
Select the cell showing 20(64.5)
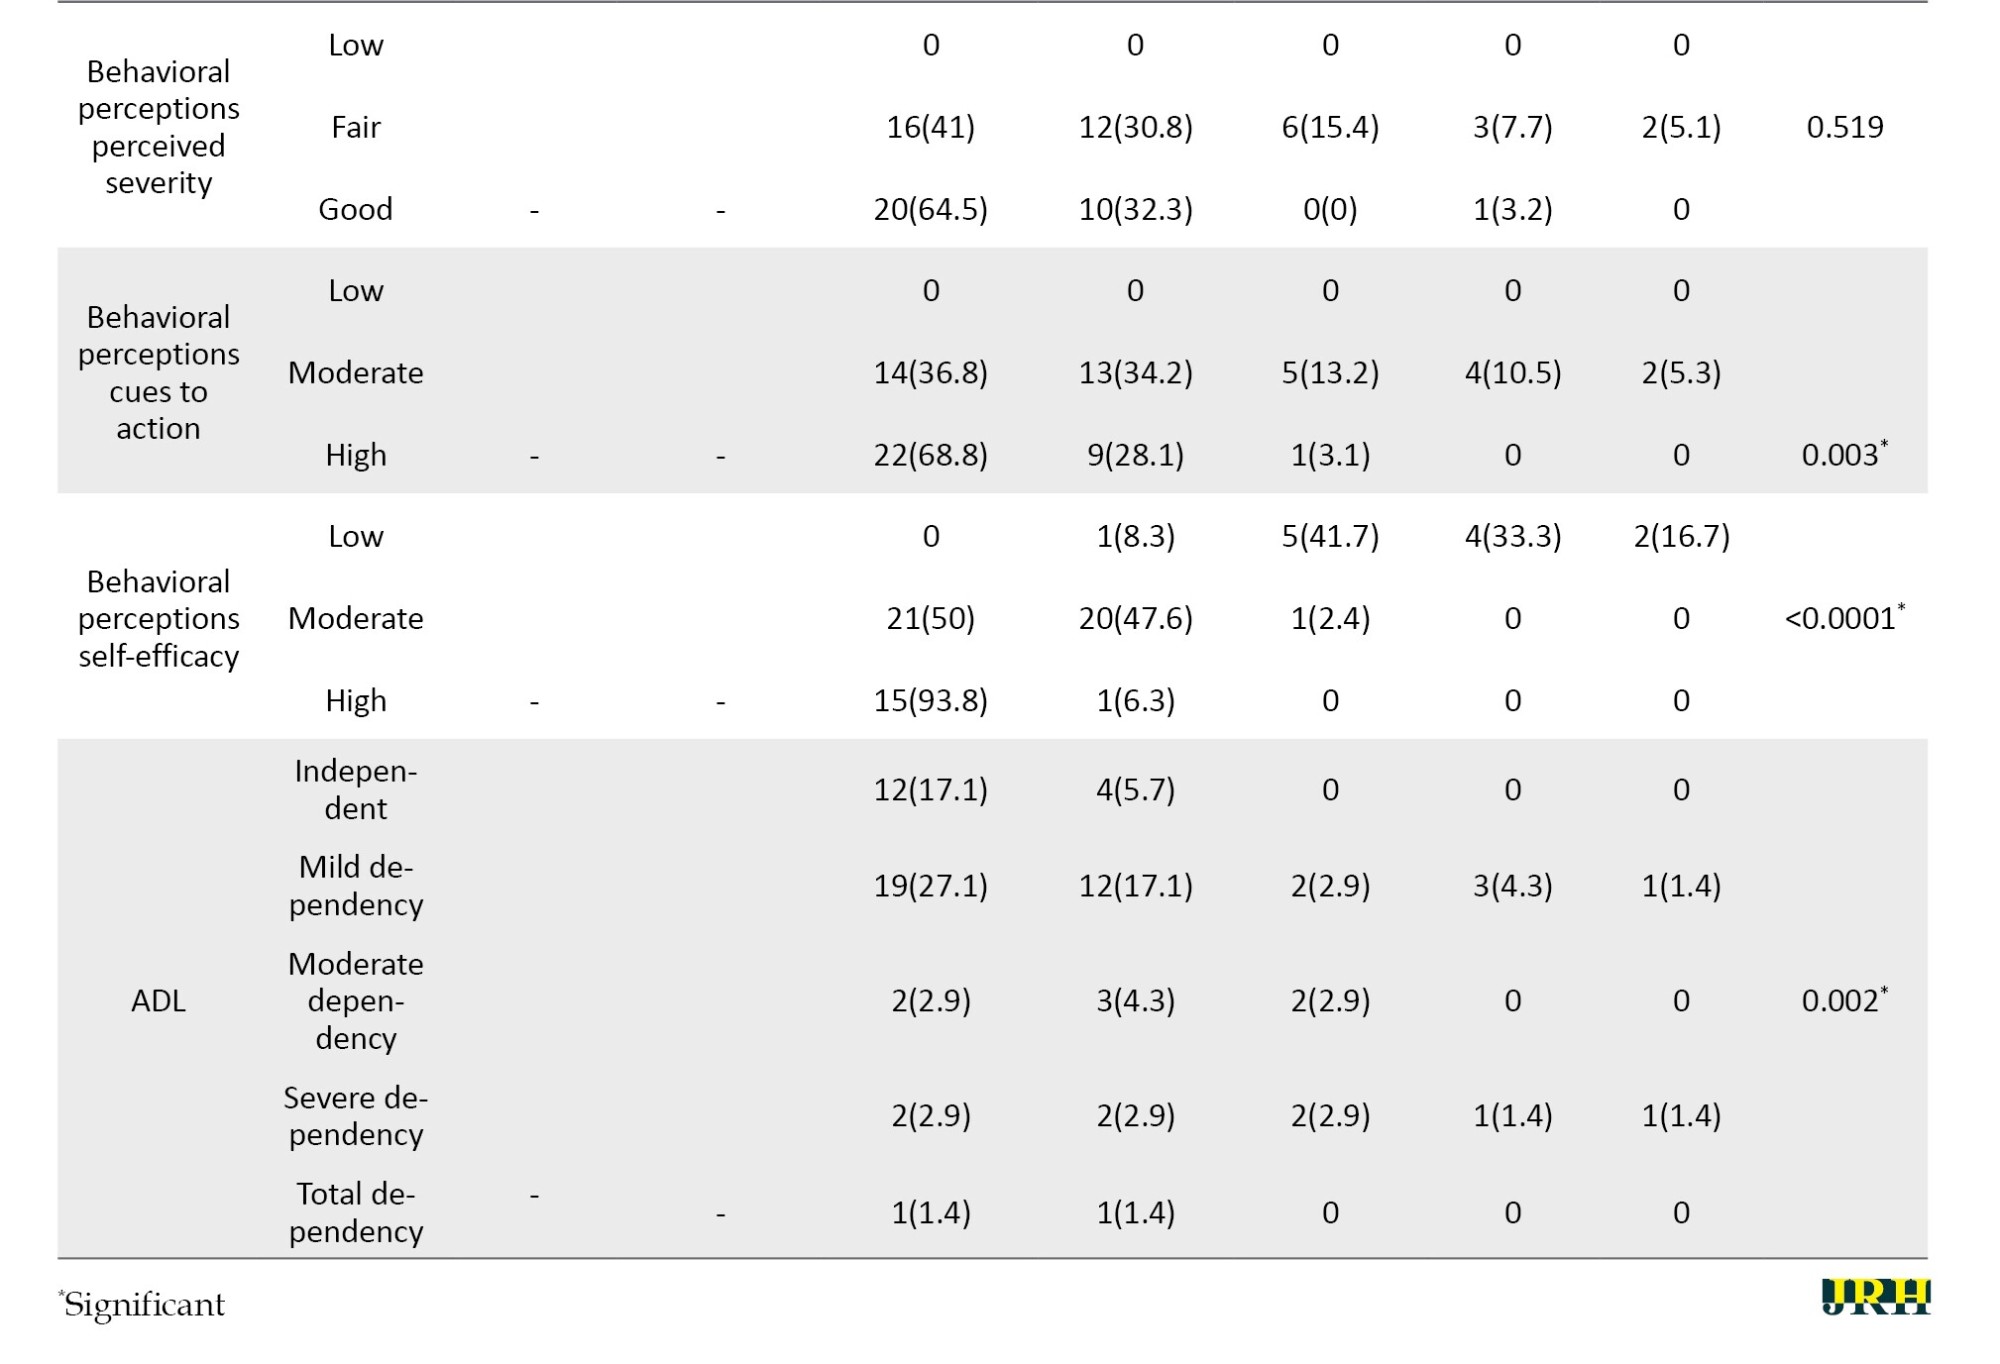[930, 209]
